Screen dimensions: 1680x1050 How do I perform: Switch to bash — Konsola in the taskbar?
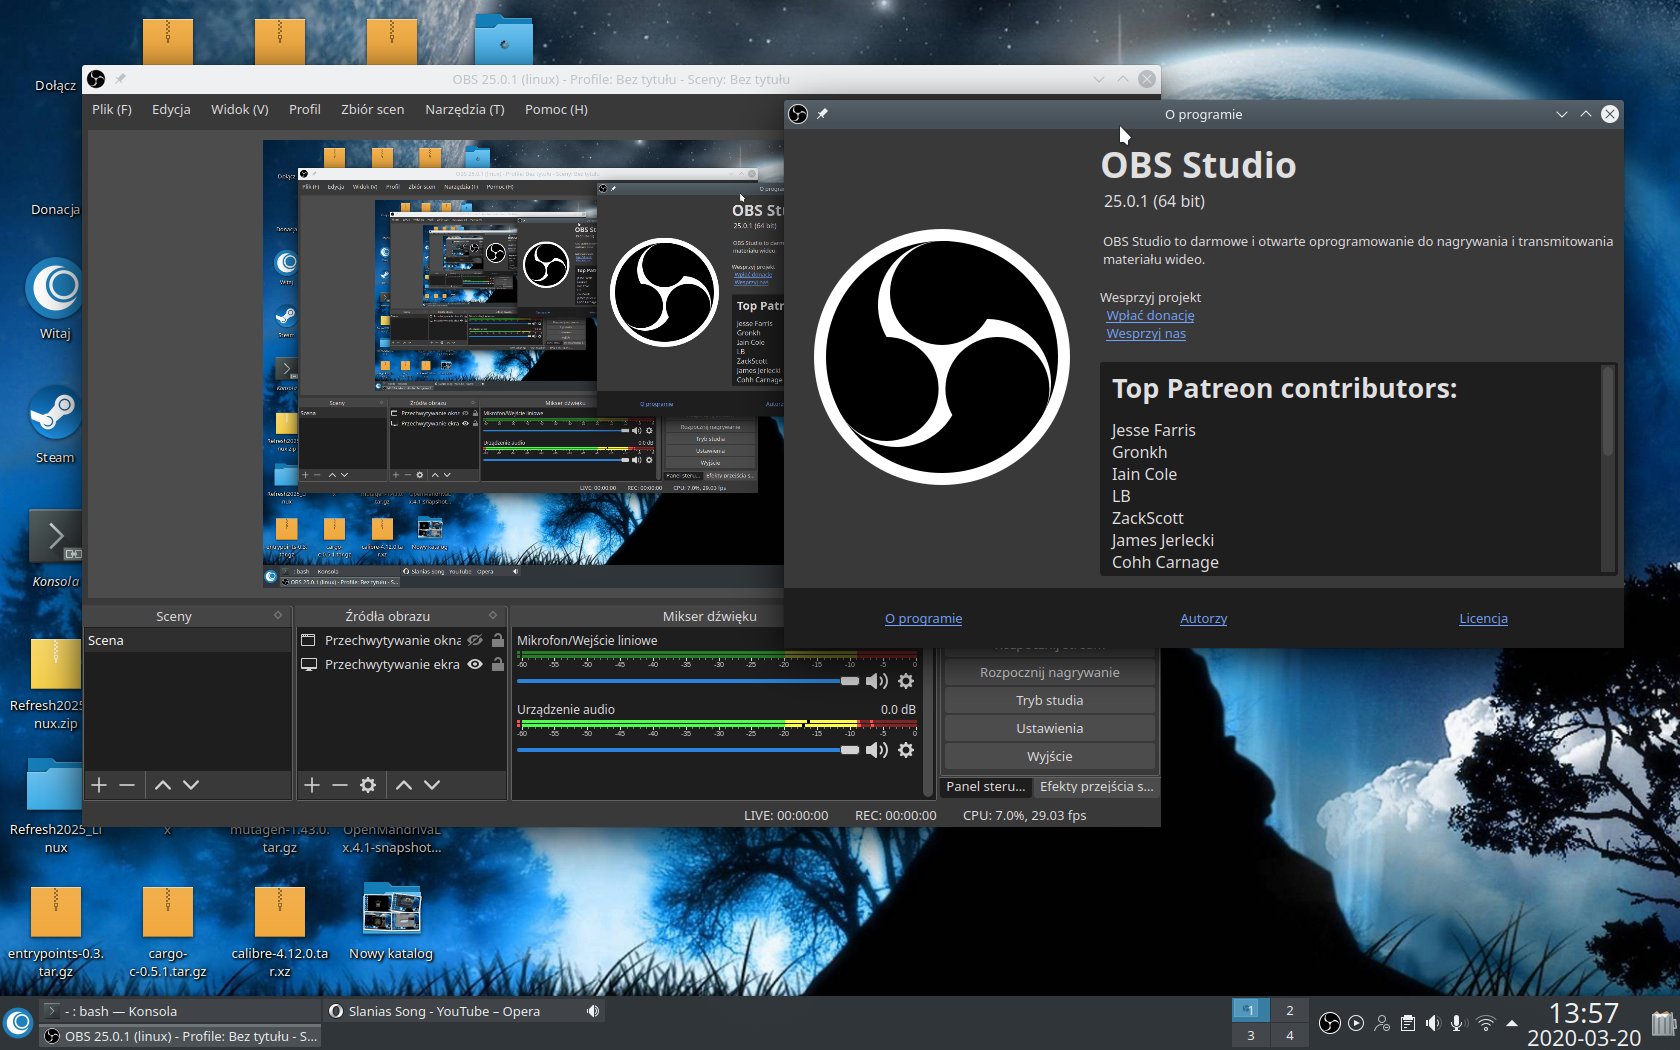[180, 1011]
